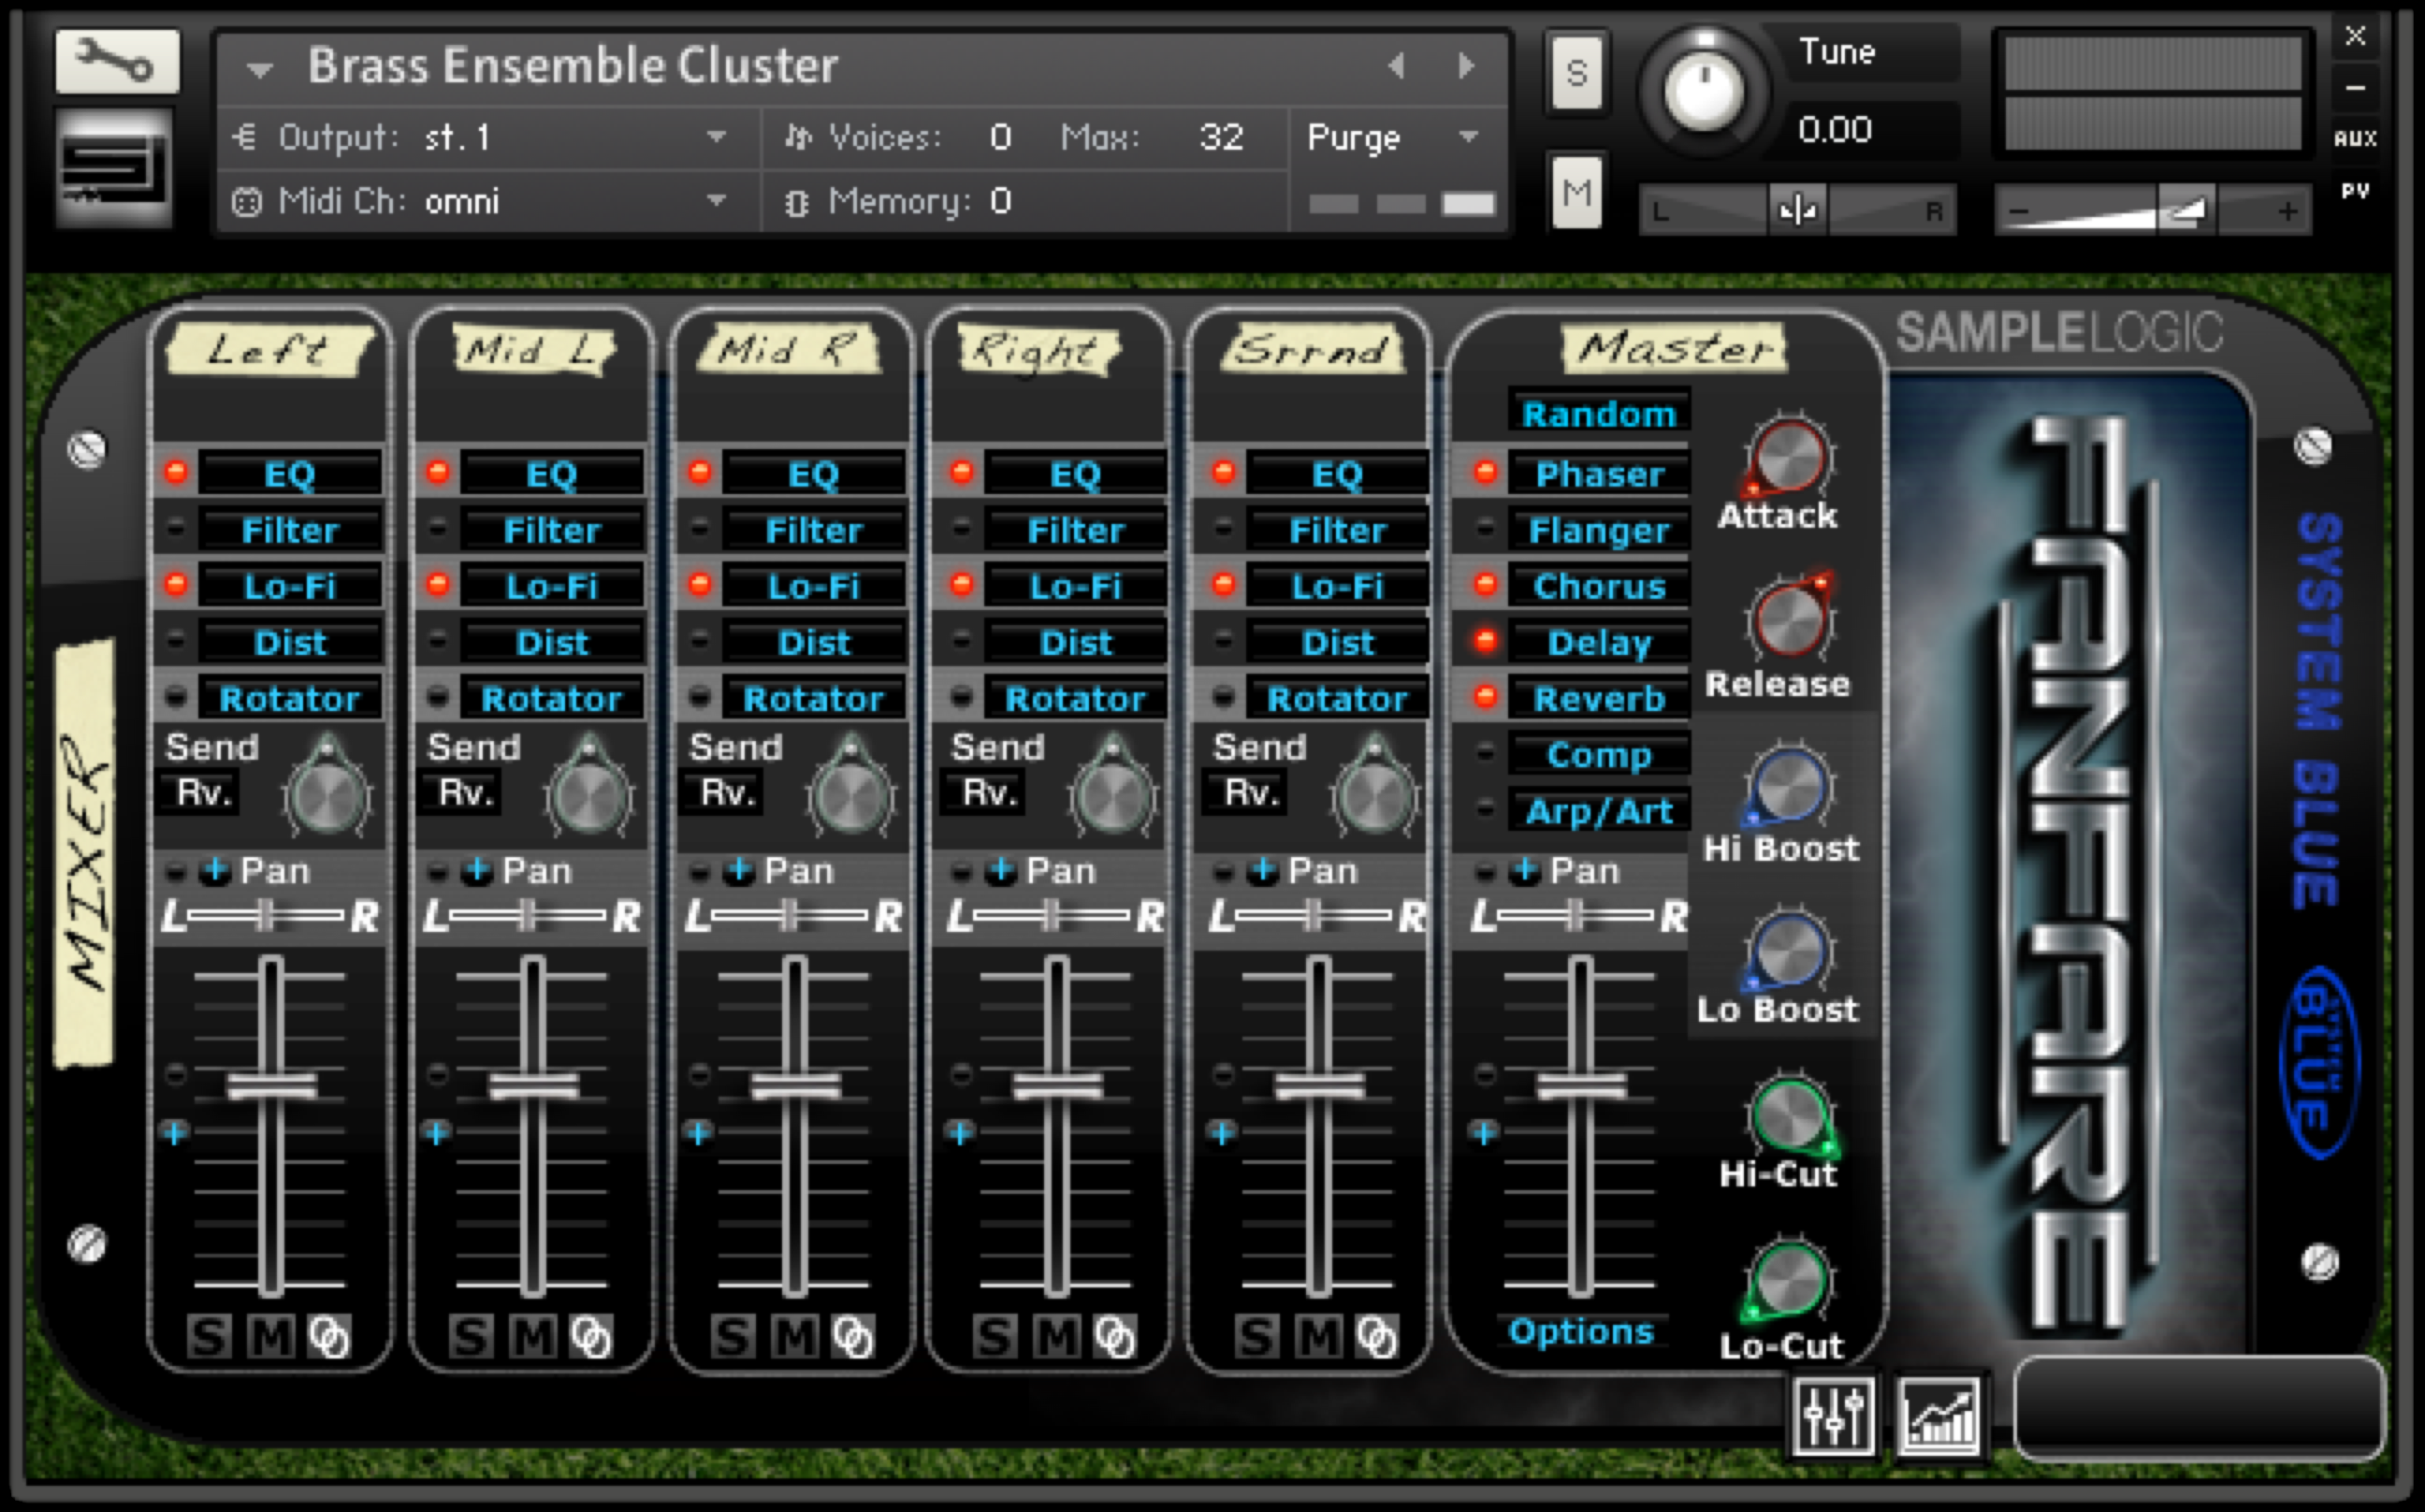Open the Right channel Dist panel

(1076, 642)
